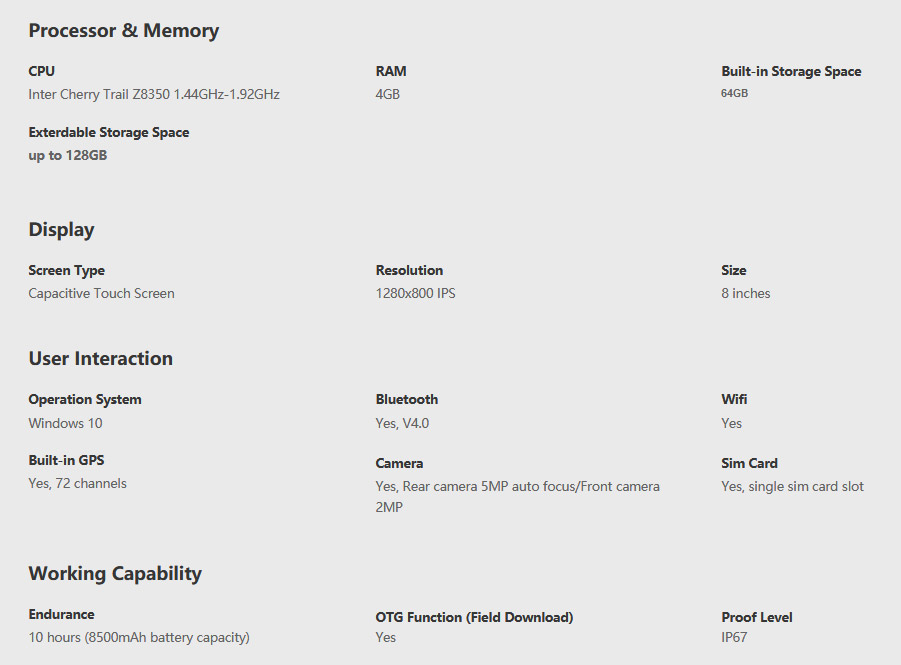Click the Built-in Storage Space label
Viewport: 901px width, 665px height.
[791, 71]
